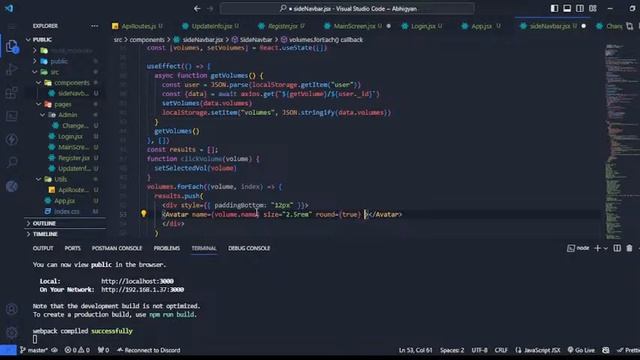Click Reconnect to Discord

[x=149, y=350]
